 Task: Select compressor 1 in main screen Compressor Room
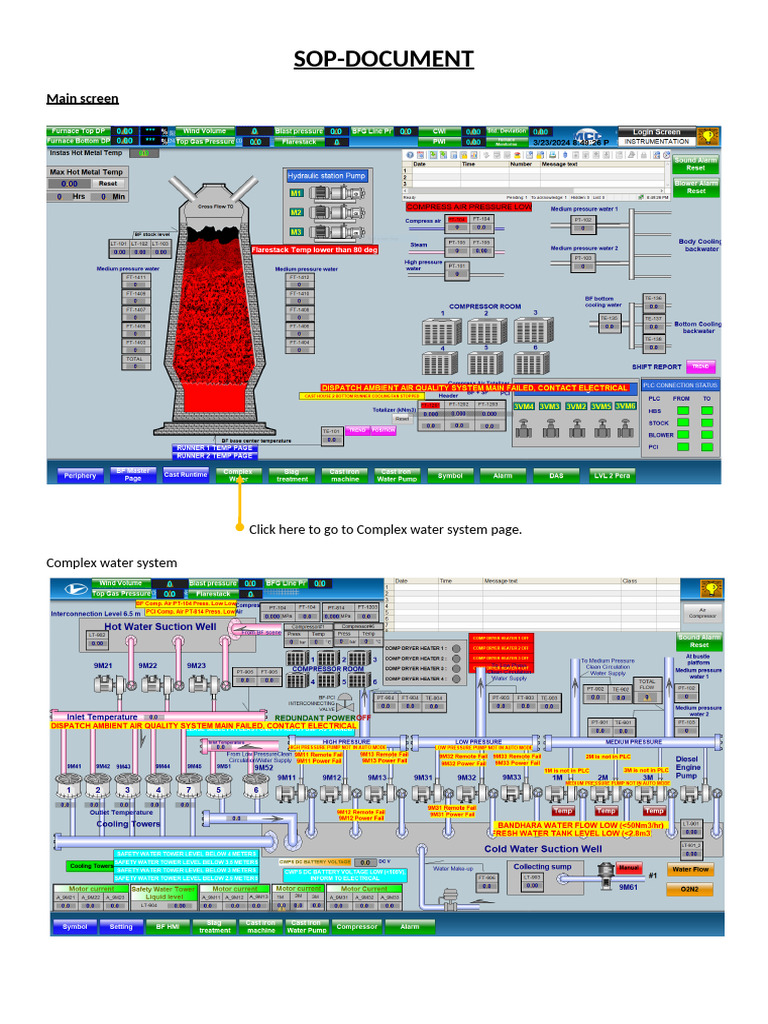click(x=442, y=331)
